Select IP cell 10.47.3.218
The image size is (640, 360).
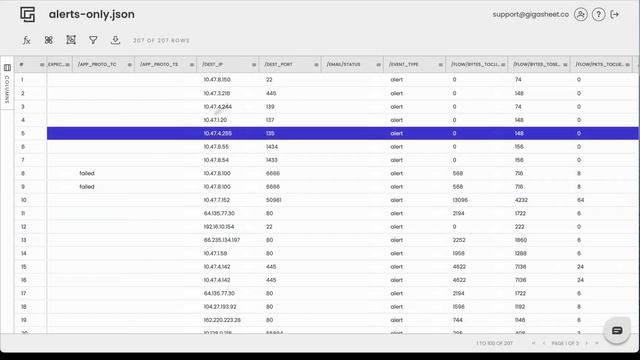tap(217, 93)
